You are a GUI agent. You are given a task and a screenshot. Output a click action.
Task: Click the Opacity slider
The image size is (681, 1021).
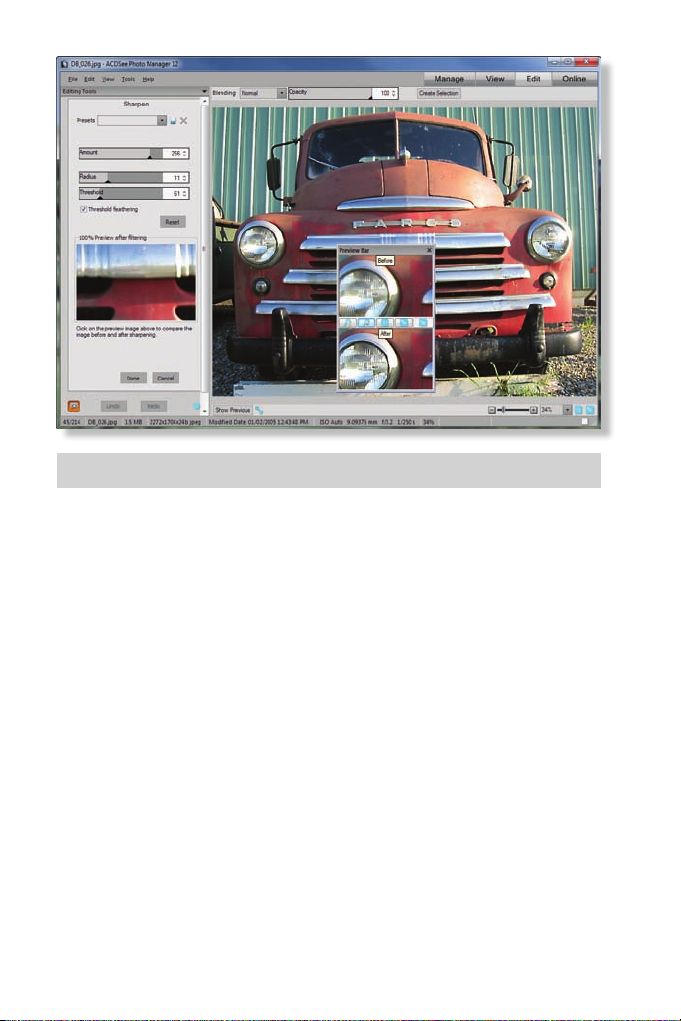[x=331, y=93]
